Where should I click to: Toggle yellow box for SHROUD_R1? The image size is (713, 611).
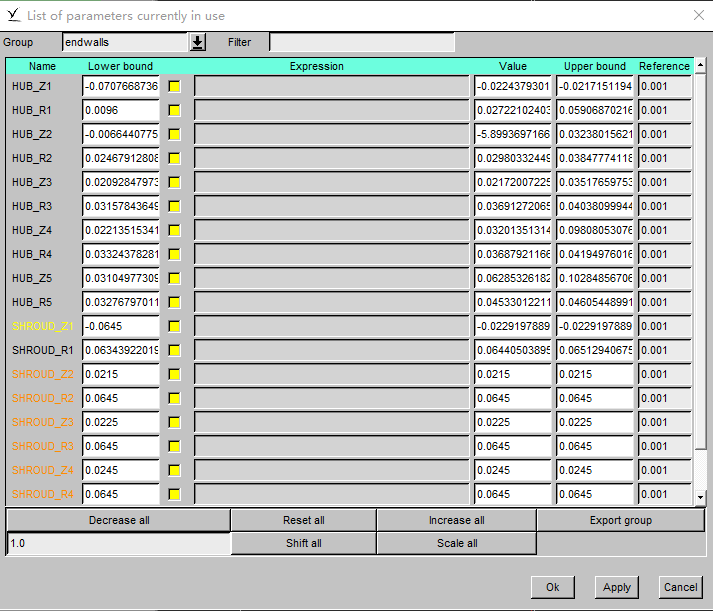tap(174, 351)
